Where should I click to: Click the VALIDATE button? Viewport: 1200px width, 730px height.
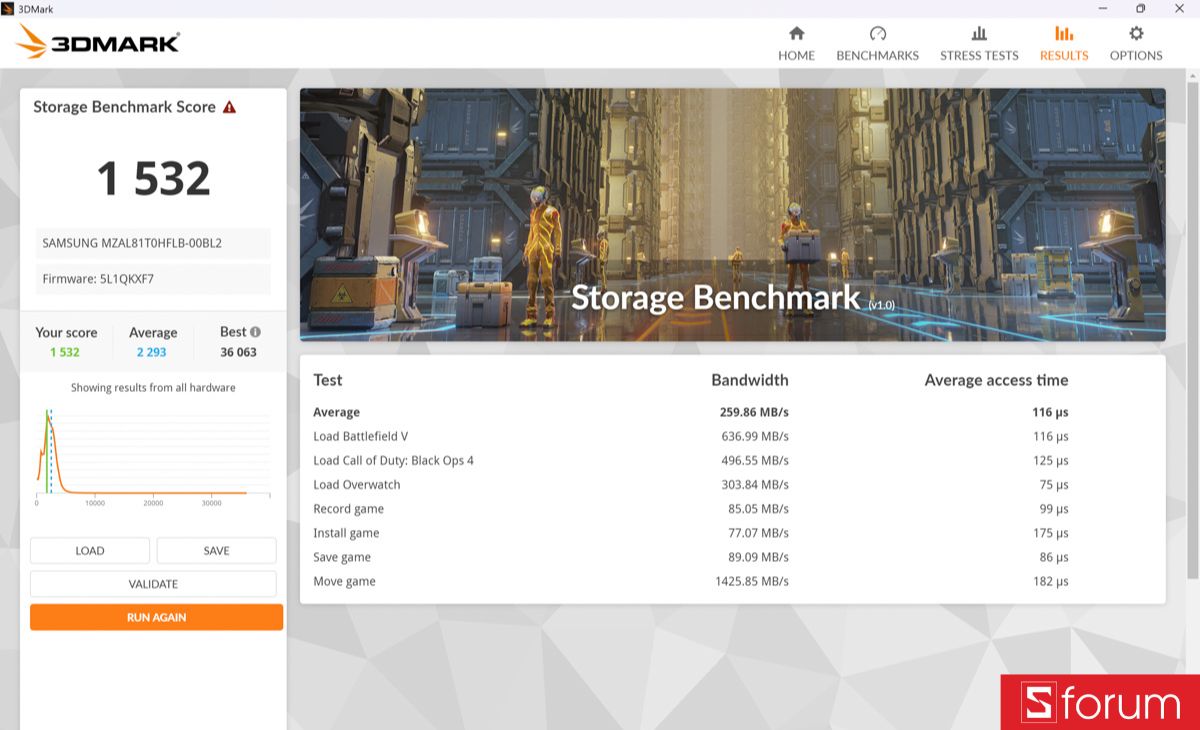coord(153,584)
